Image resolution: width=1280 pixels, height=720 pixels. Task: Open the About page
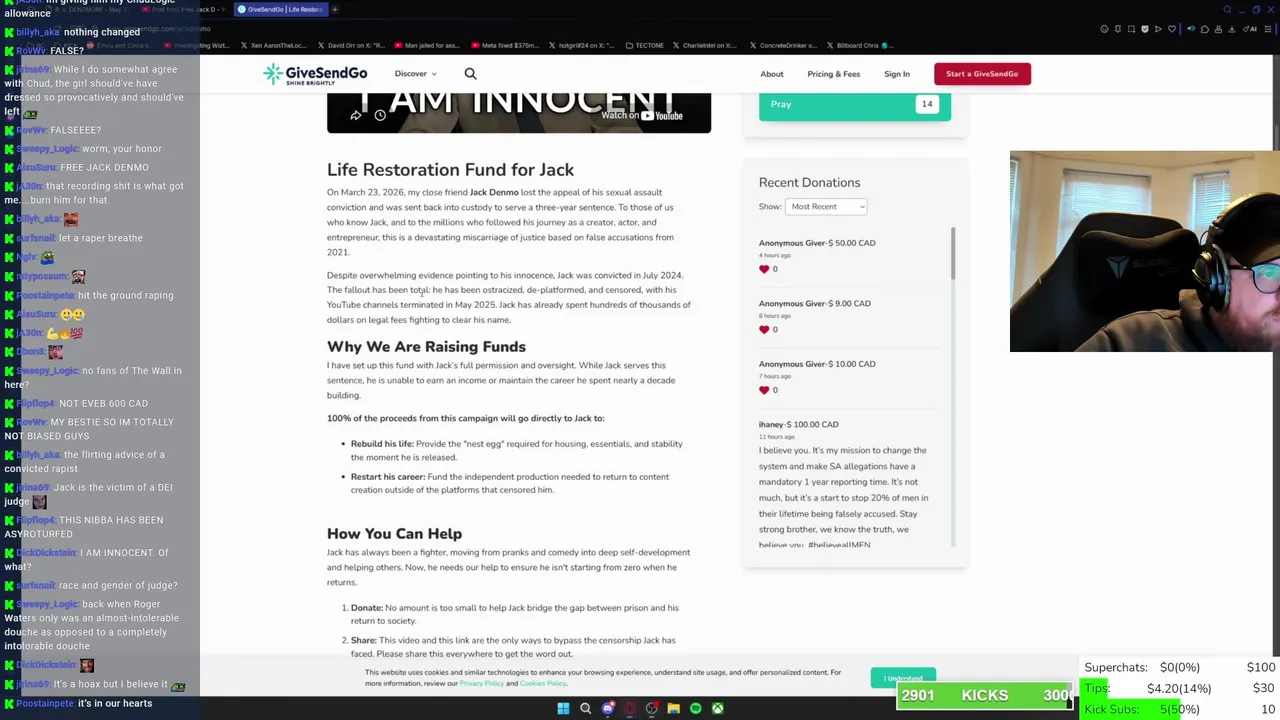(x=771, y=74)
